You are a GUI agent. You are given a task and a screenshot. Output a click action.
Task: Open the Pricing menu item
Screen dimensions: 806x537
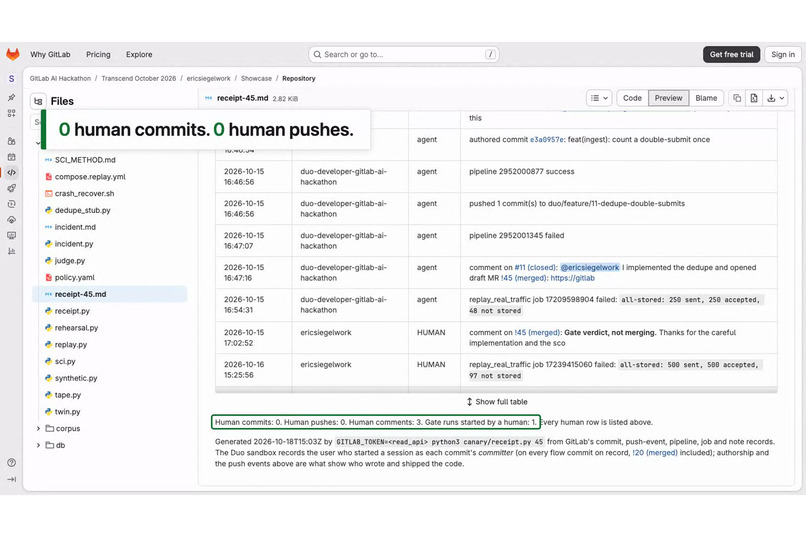point(98,54)
